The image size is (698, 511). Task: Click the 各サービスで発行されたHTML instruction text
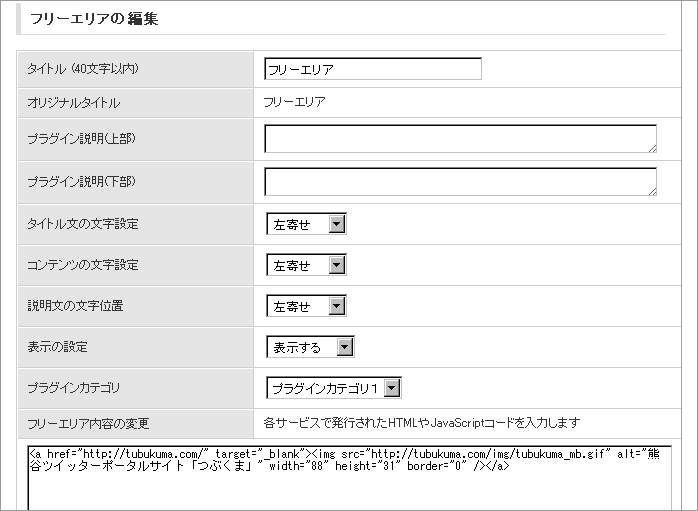tap(422, 422)
